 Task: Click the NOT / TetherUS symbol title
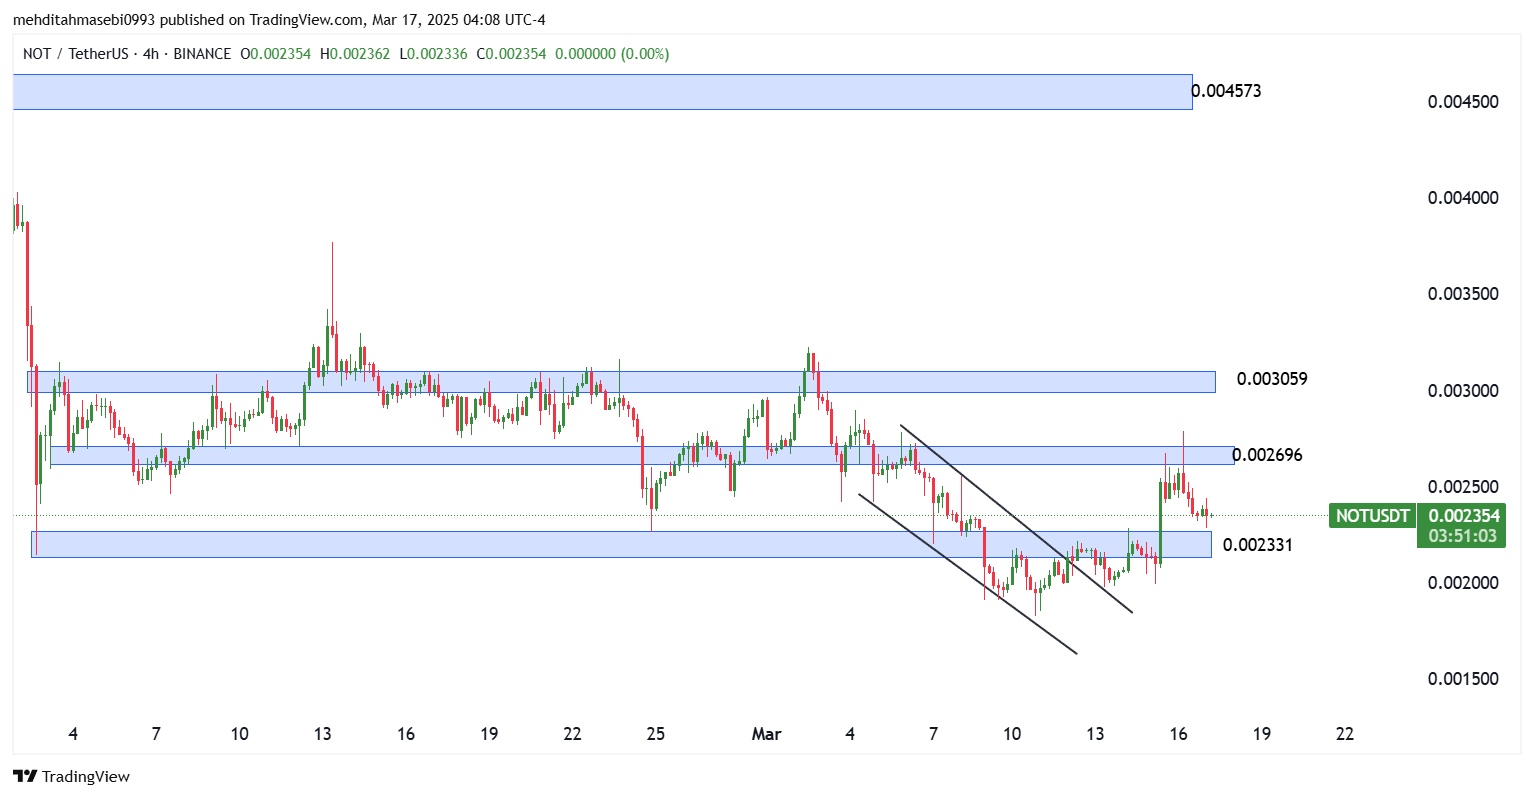(78, 54)
